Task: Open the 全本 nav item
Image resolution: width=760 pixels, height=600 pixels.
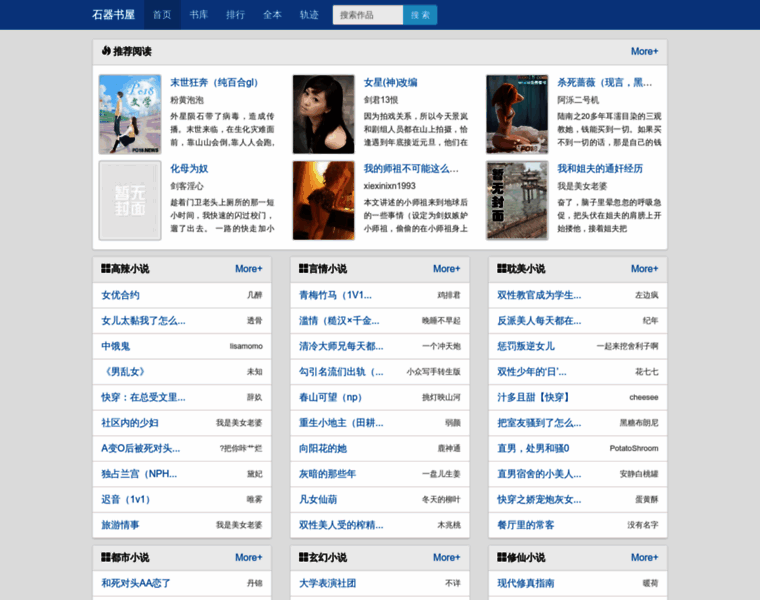Action: coord(272,15)
